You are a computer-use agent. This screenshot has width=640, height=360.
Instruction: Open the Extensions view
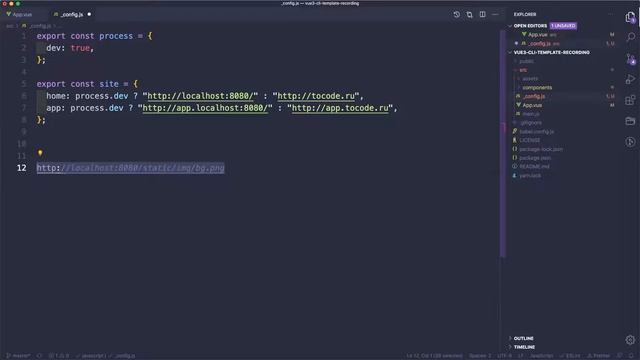click(630, 100)
